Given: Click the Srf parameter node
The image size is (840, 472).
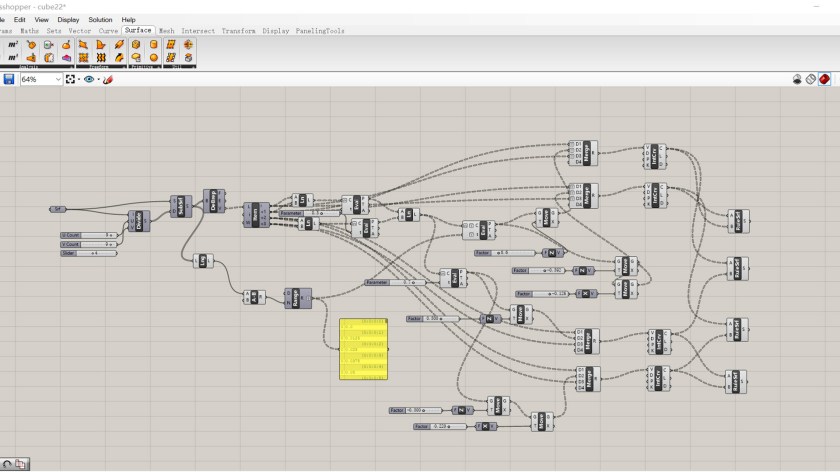Looking at the screenshot, I should tap(58, 209).
